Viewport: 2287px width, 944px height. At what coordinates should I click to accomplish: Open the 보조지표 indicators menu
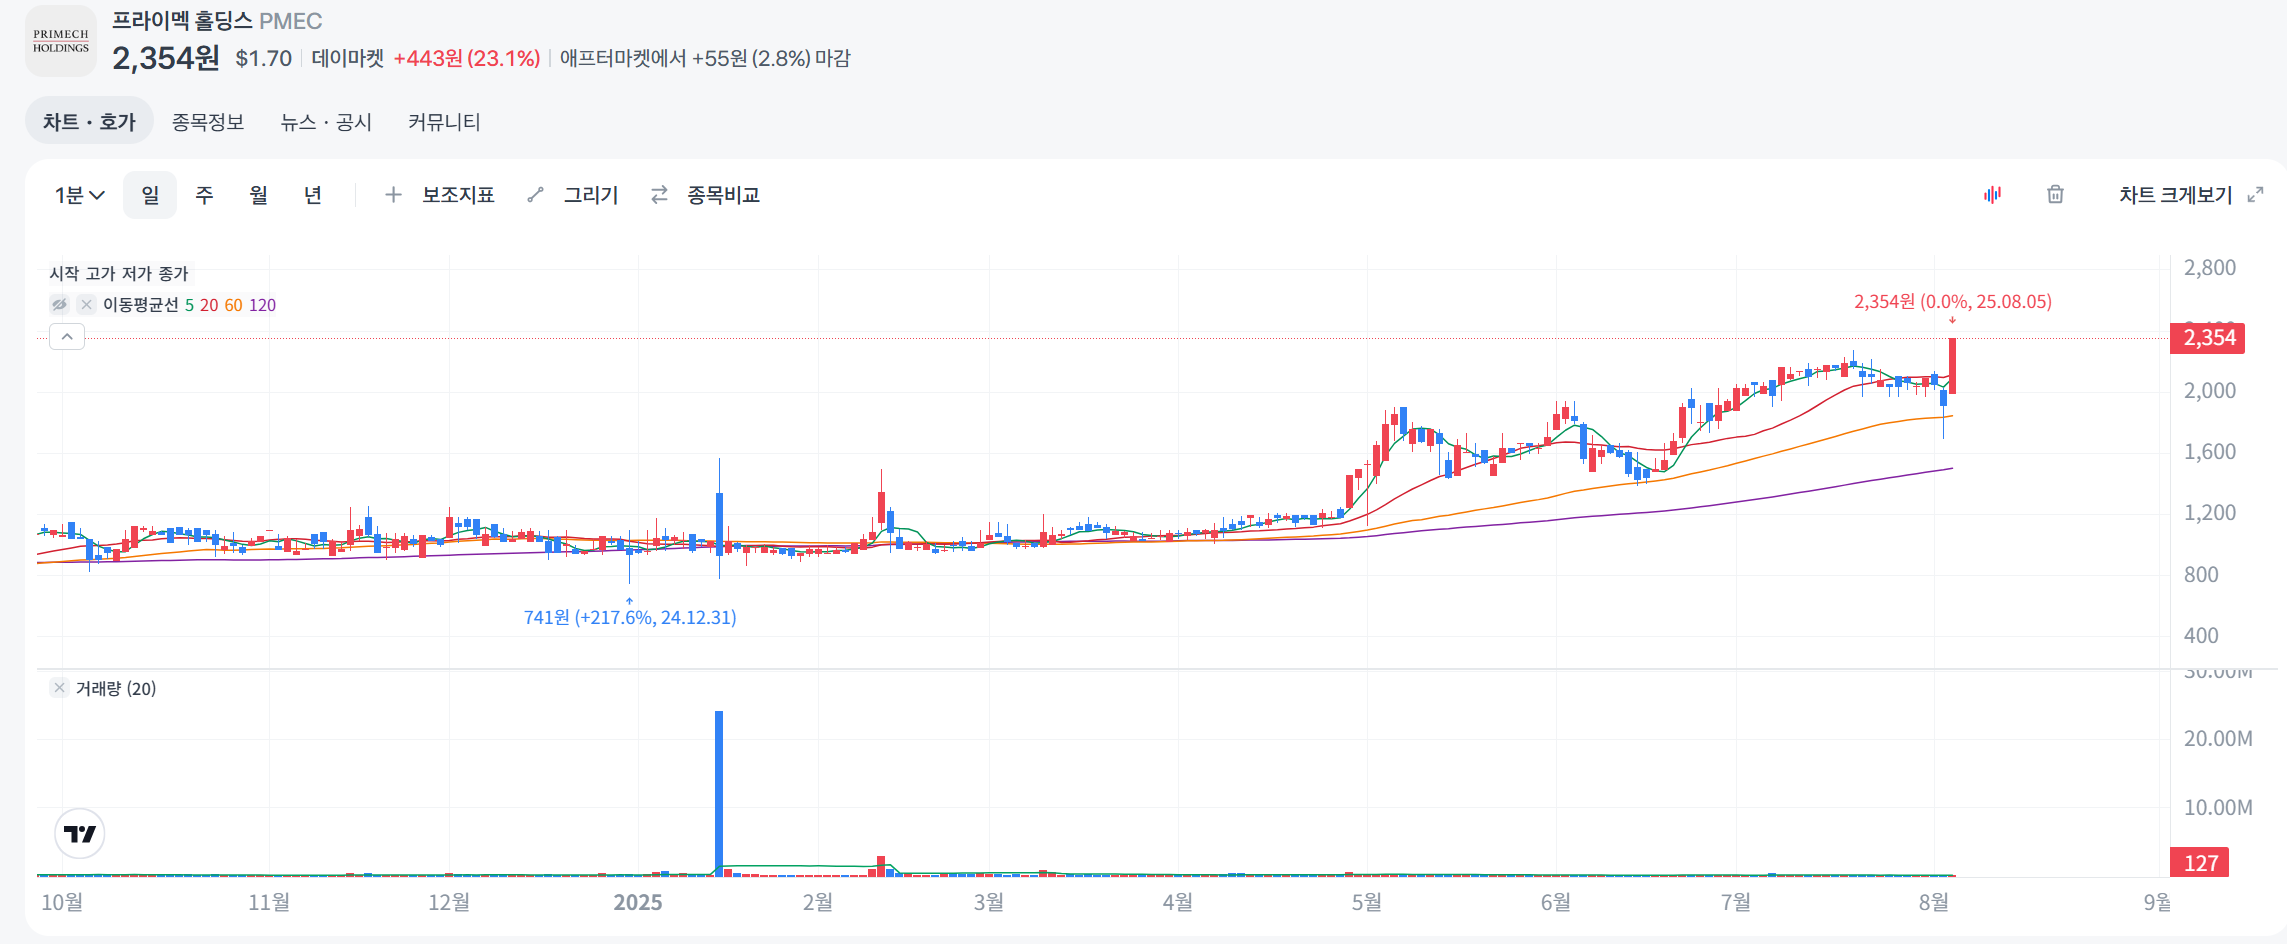pyautogui.click(x=458, y=195)
